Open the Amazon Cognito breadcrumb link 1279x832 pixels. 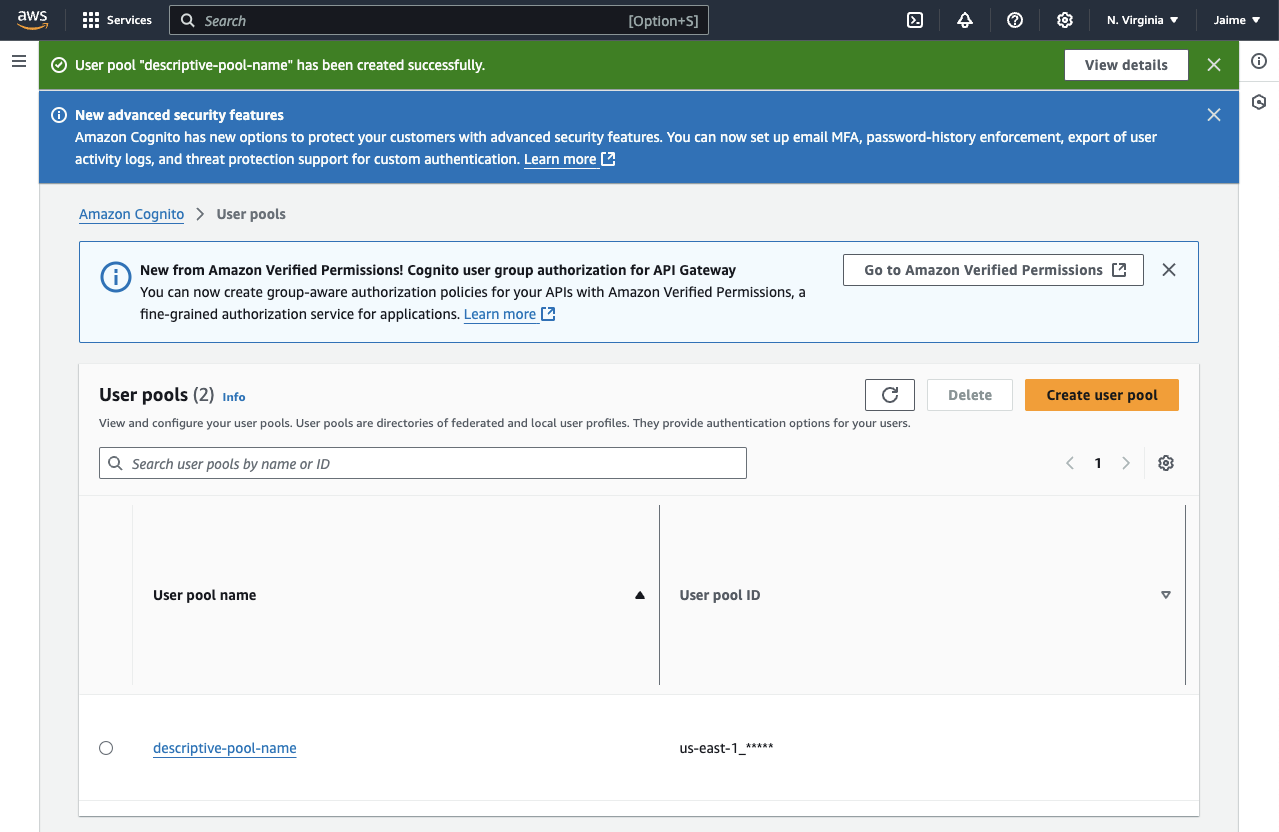(x=131, y=214)
